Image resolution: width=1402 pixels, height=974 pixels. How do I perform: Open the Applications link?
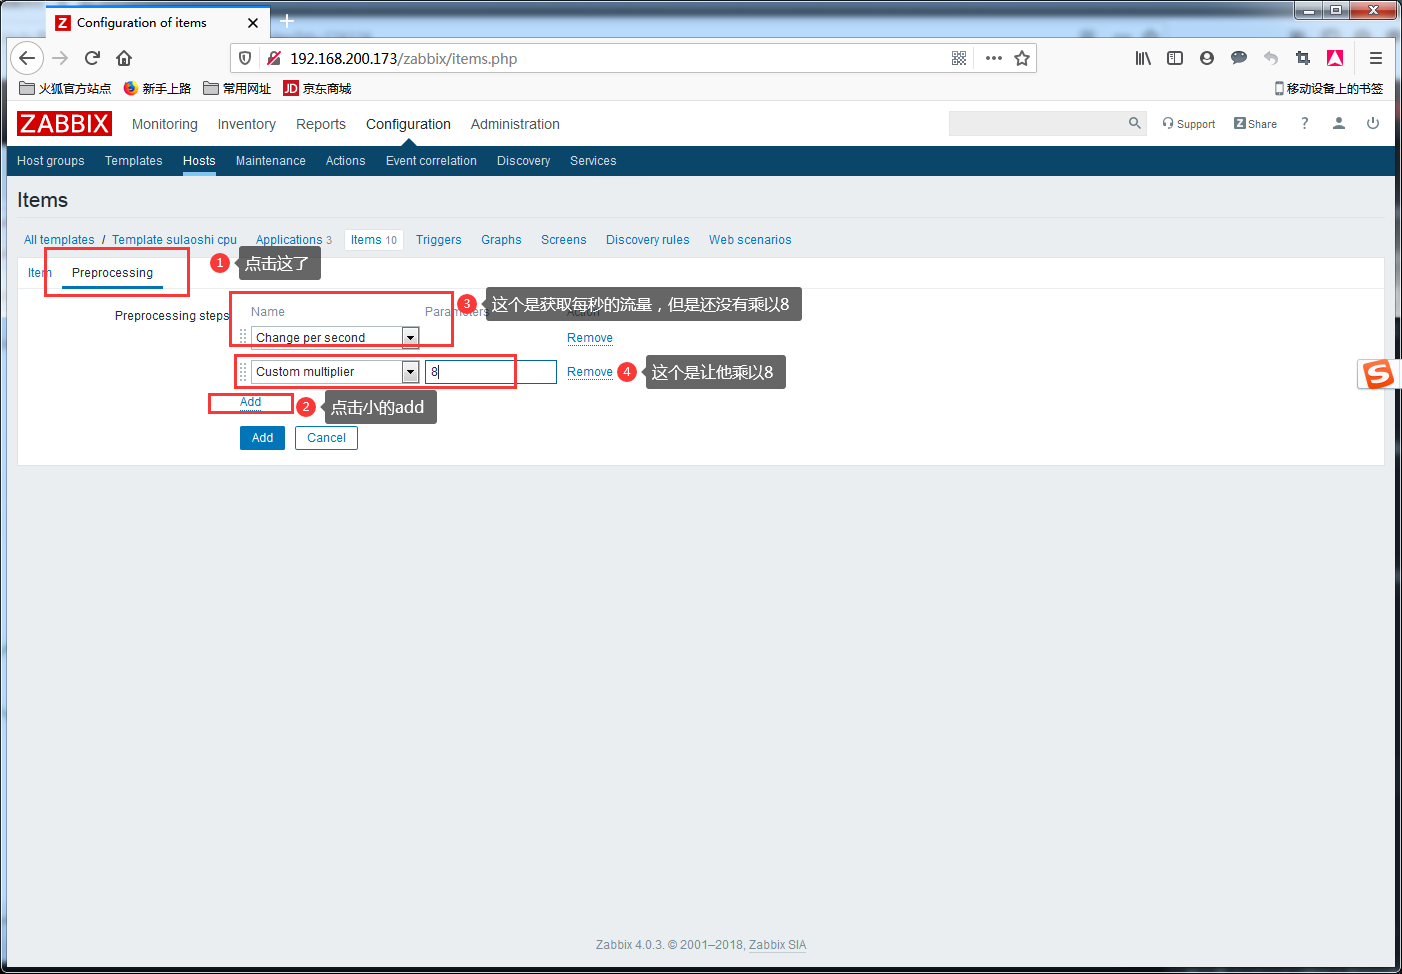coord(289,240)
